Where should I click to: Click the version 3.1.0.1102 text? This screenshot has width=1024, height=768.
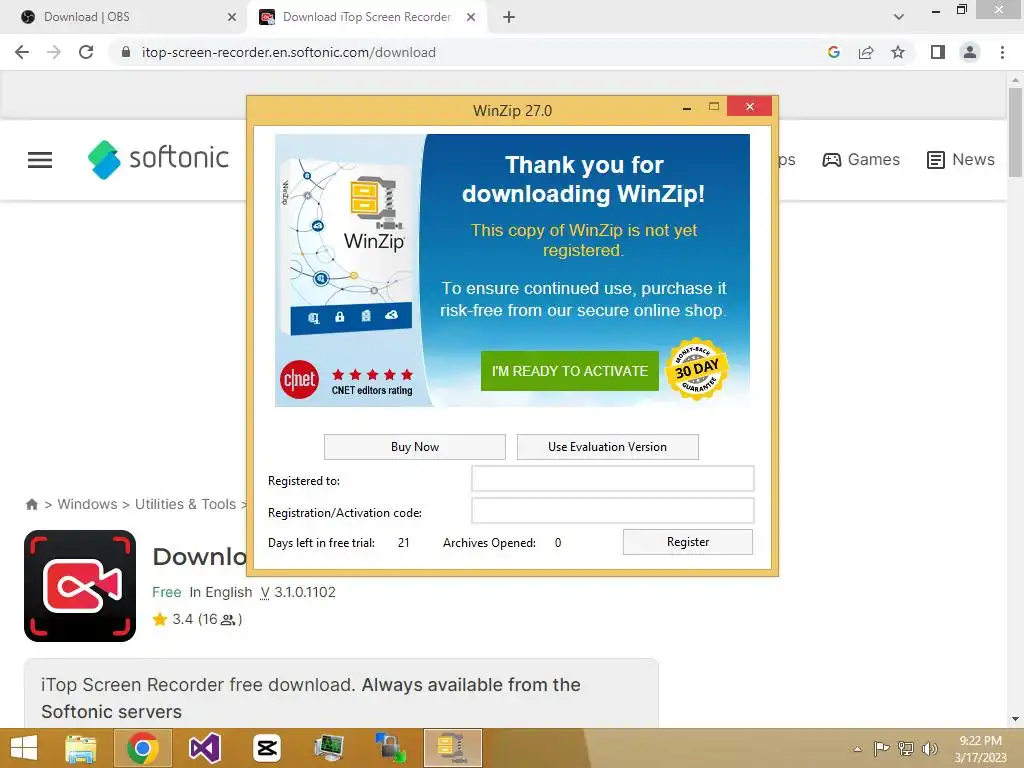[x=298, y=592]
